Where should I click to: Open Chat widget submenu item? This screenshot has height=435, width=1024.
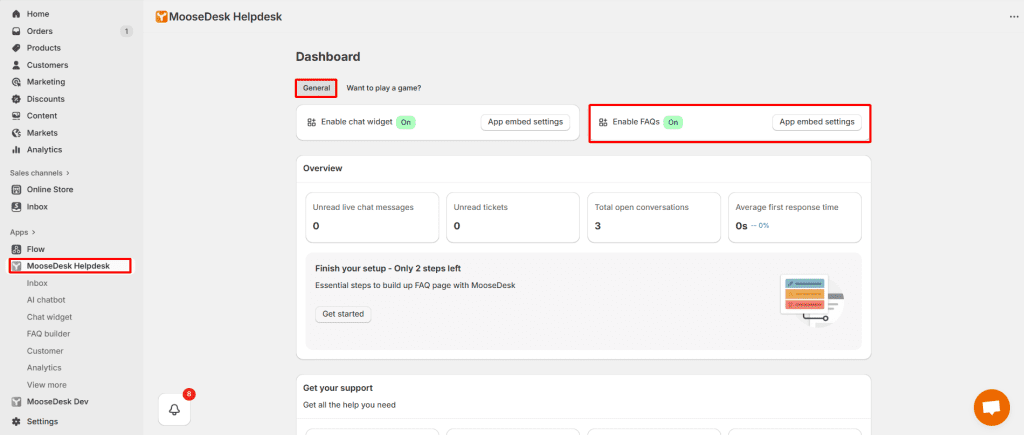pos(49,317)
